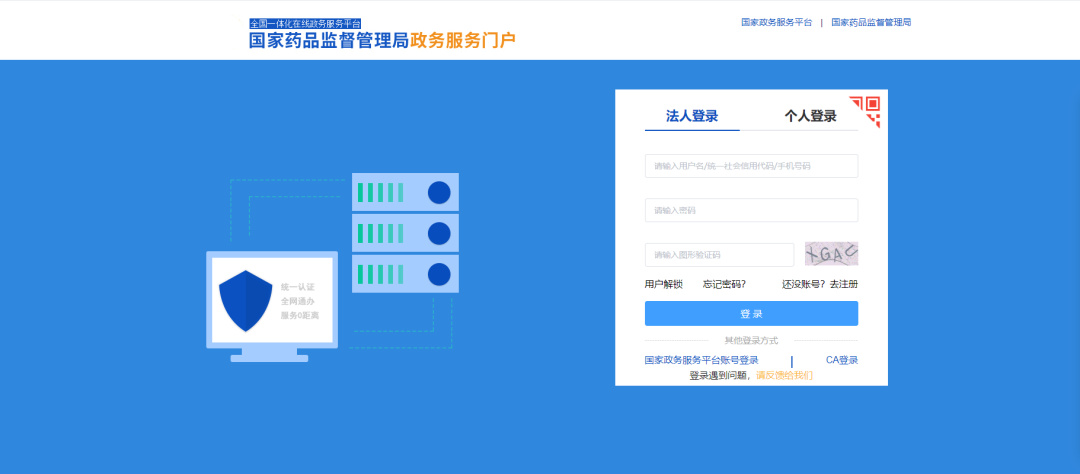Click the bottom server unit illustration
This screenshot has width=1080, height=474.
[405, 274]
